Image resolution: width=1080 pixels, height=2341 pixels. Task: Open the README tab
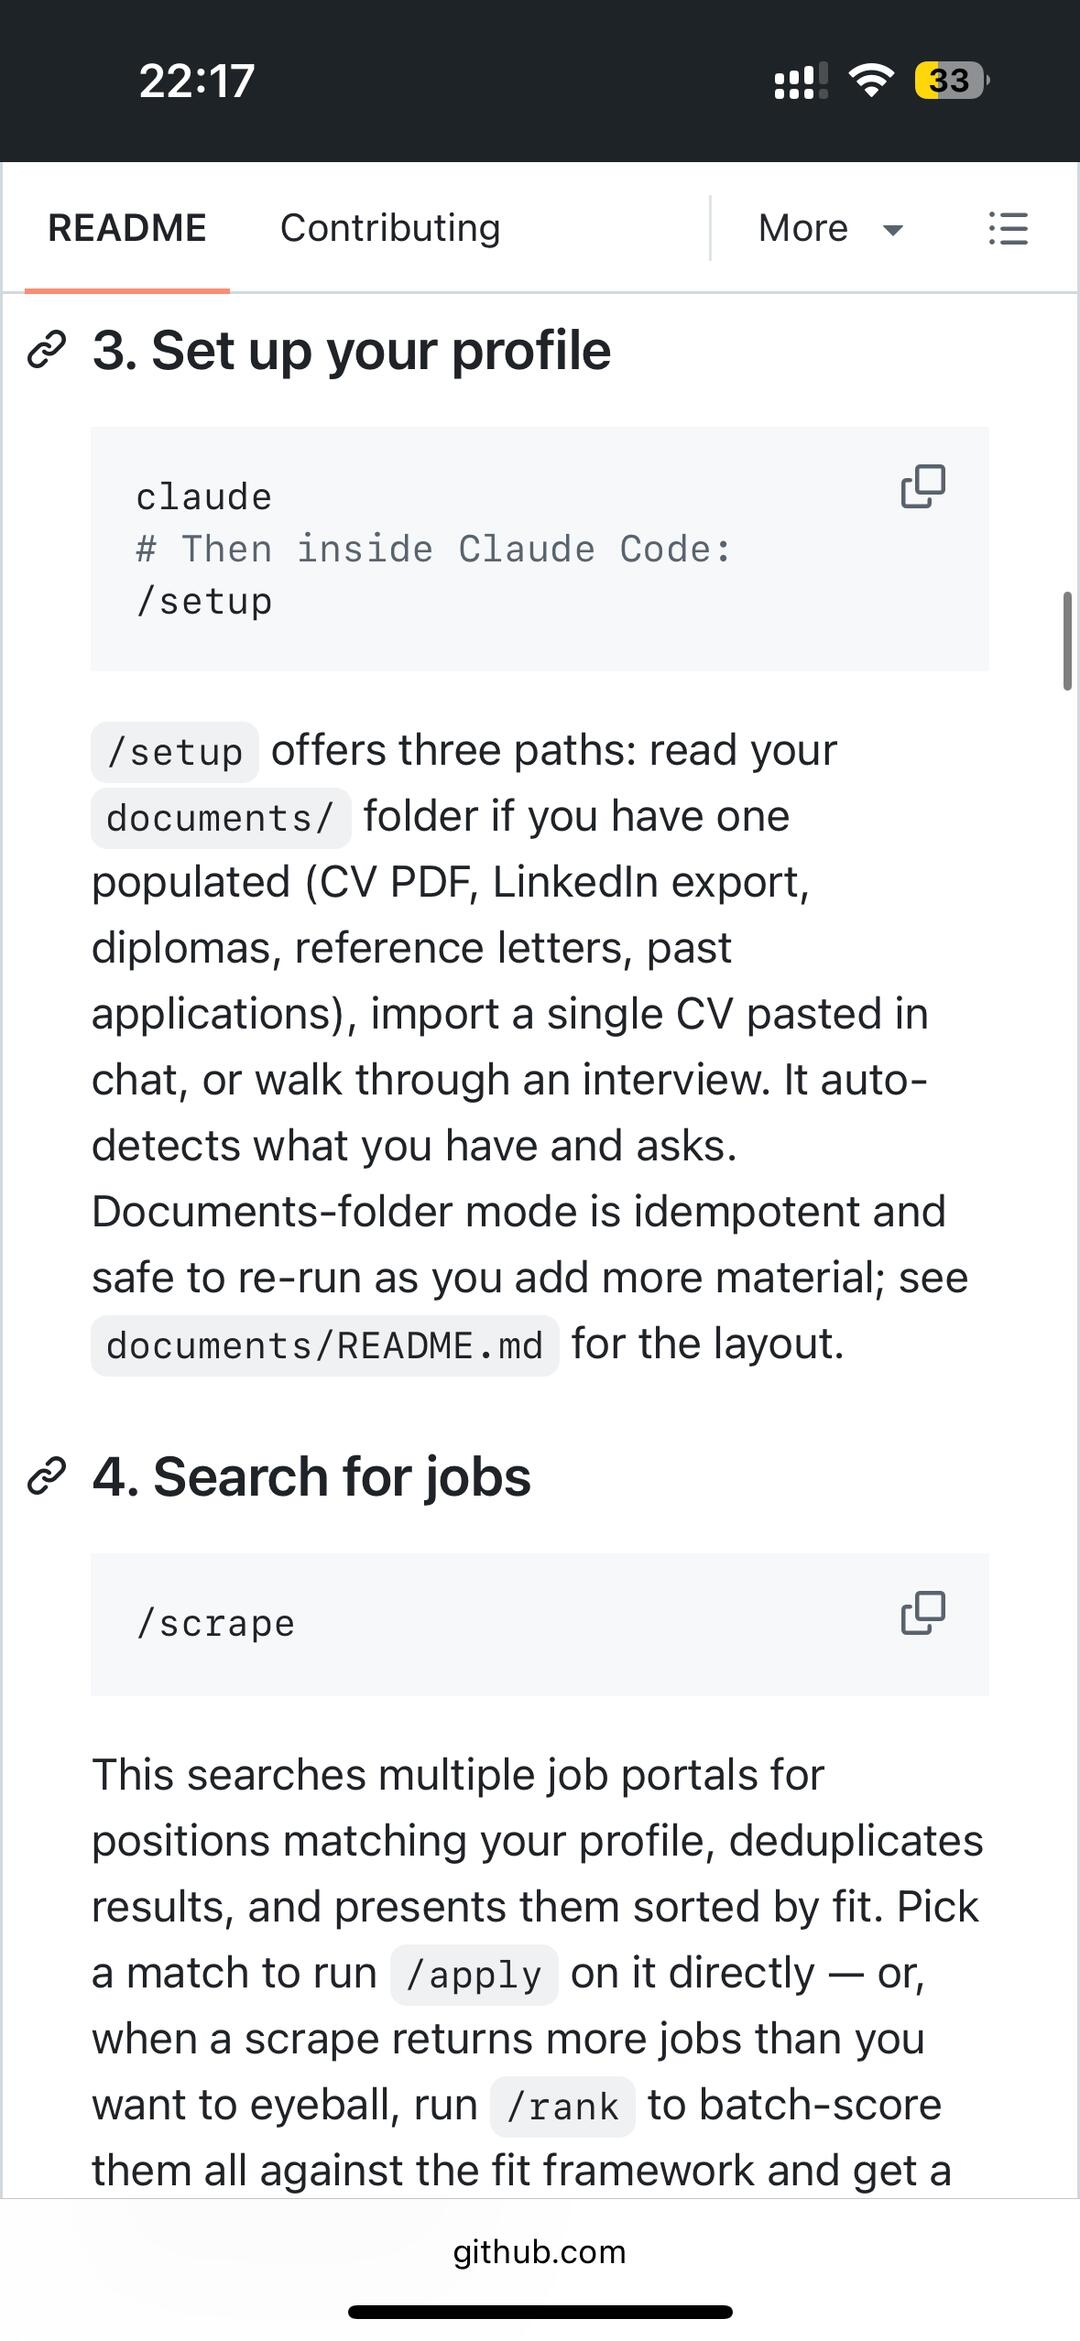pos(127,228)
